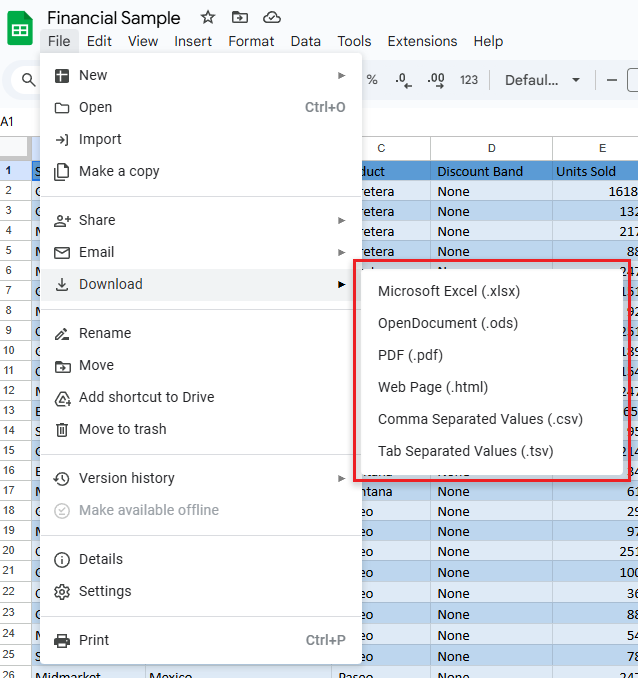This screenshot has height=678, width=638.
Task: Choose Add shortcut to Drive
Action: pyautogui.click(x=201, y=397)
